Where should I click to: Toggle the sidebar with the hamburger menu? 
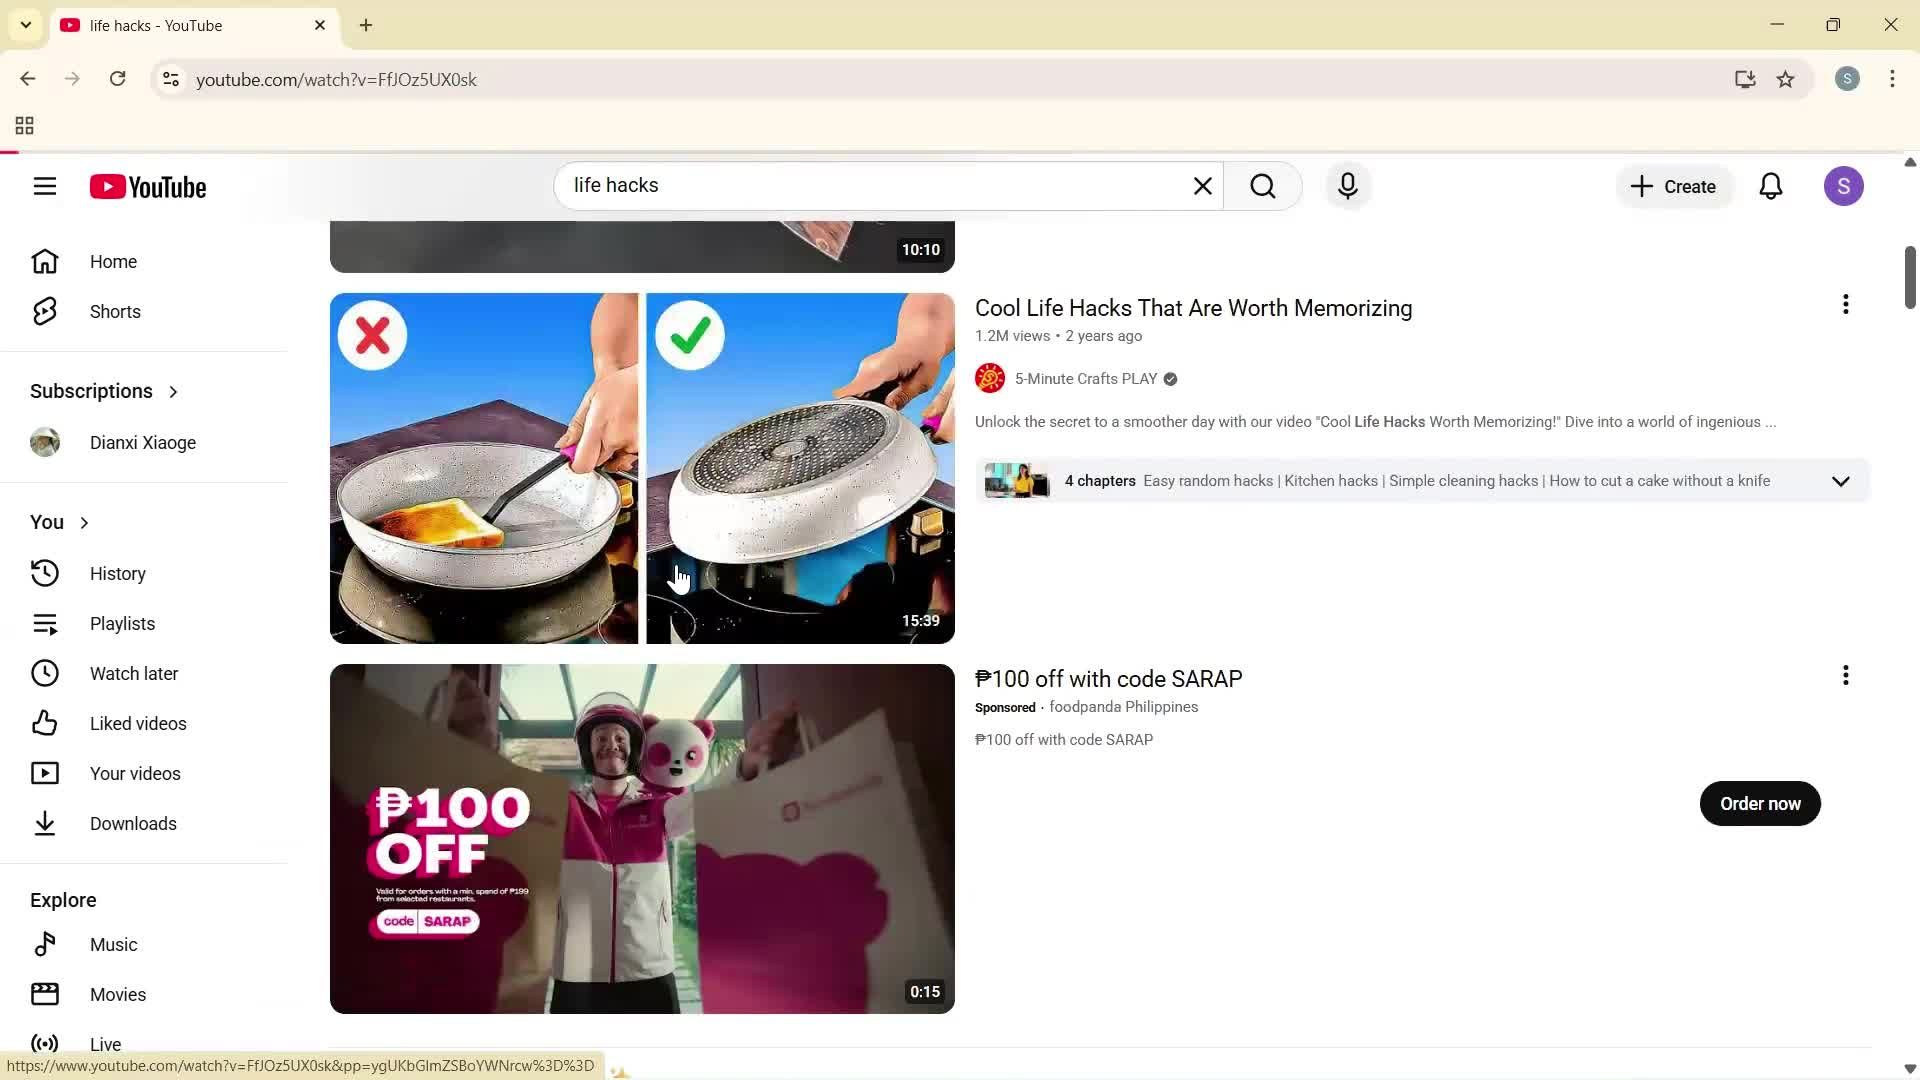point(45,186)
